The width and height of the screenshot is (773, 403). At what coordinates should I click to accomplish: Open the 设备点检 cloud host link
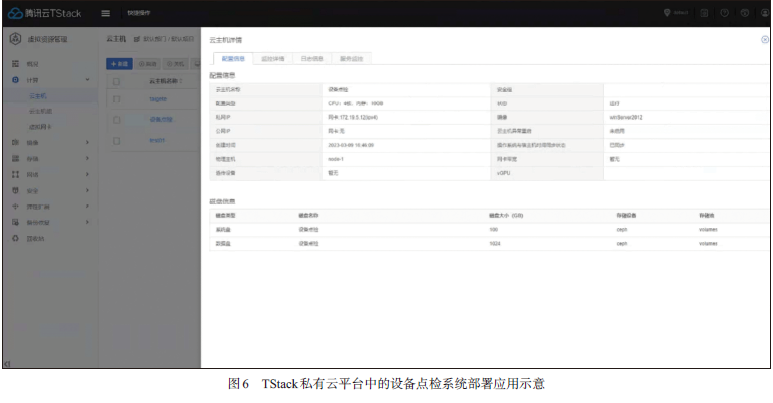(x=161, y=119)
